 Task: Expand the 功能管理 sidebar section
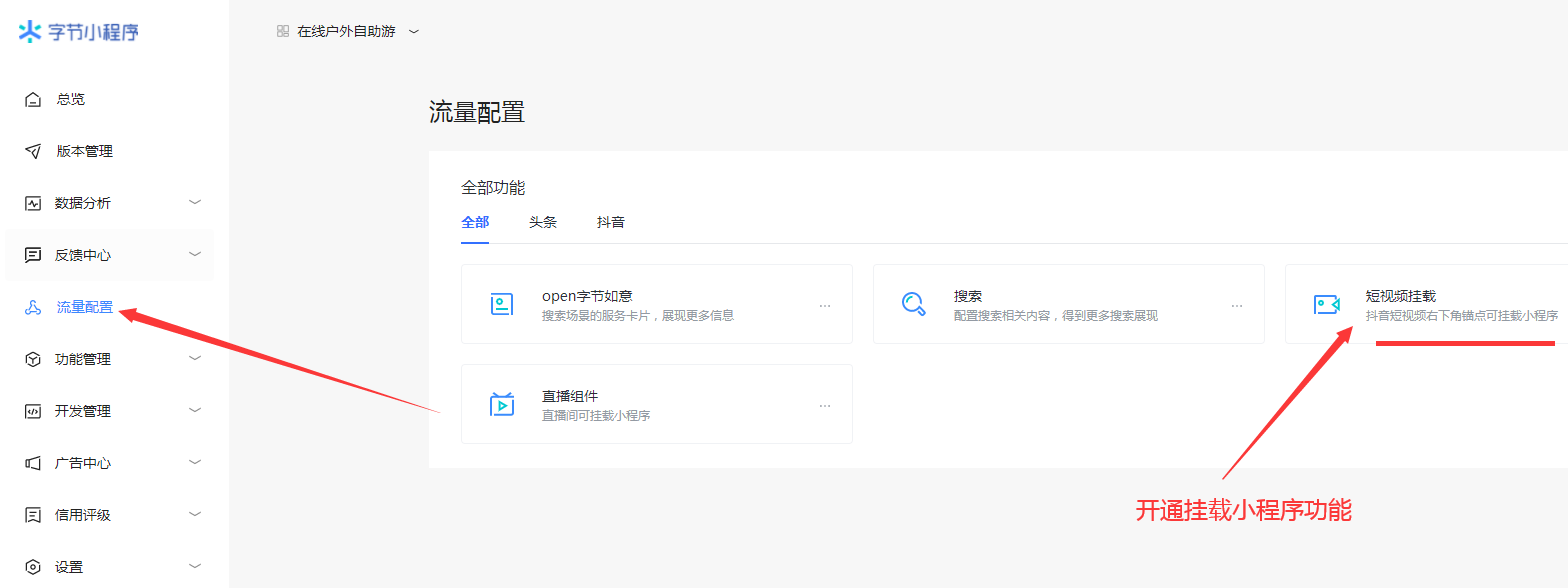[195, 359]
